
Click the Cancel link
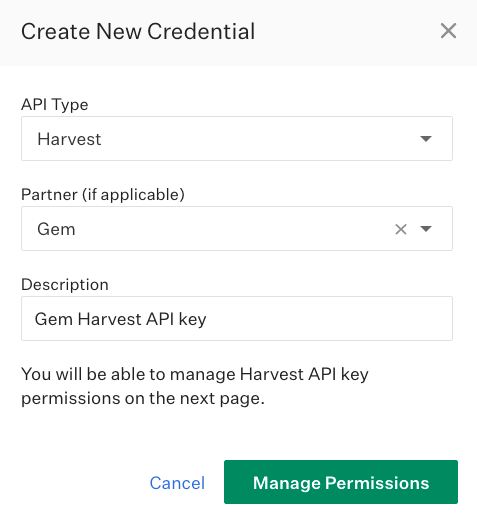[177, 483]
